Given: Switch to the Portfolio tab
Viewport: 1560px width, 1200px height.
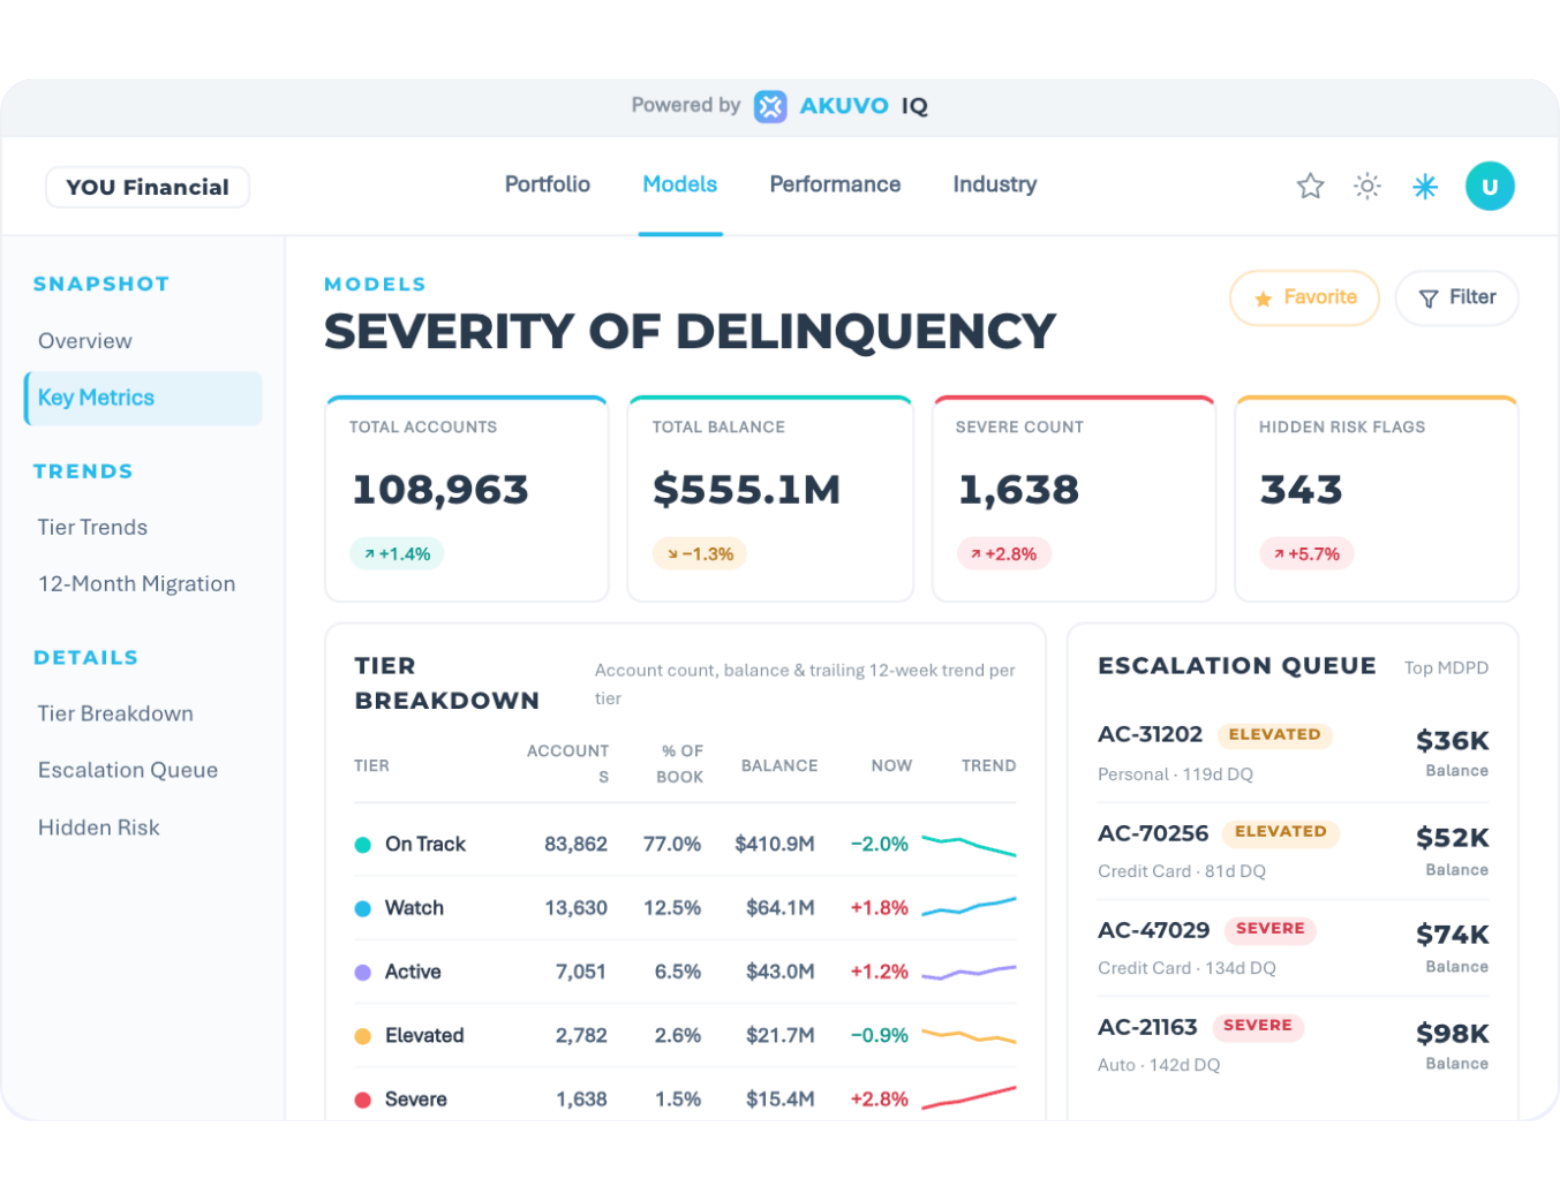Looking at the screenshot, I should coord(547,184).
